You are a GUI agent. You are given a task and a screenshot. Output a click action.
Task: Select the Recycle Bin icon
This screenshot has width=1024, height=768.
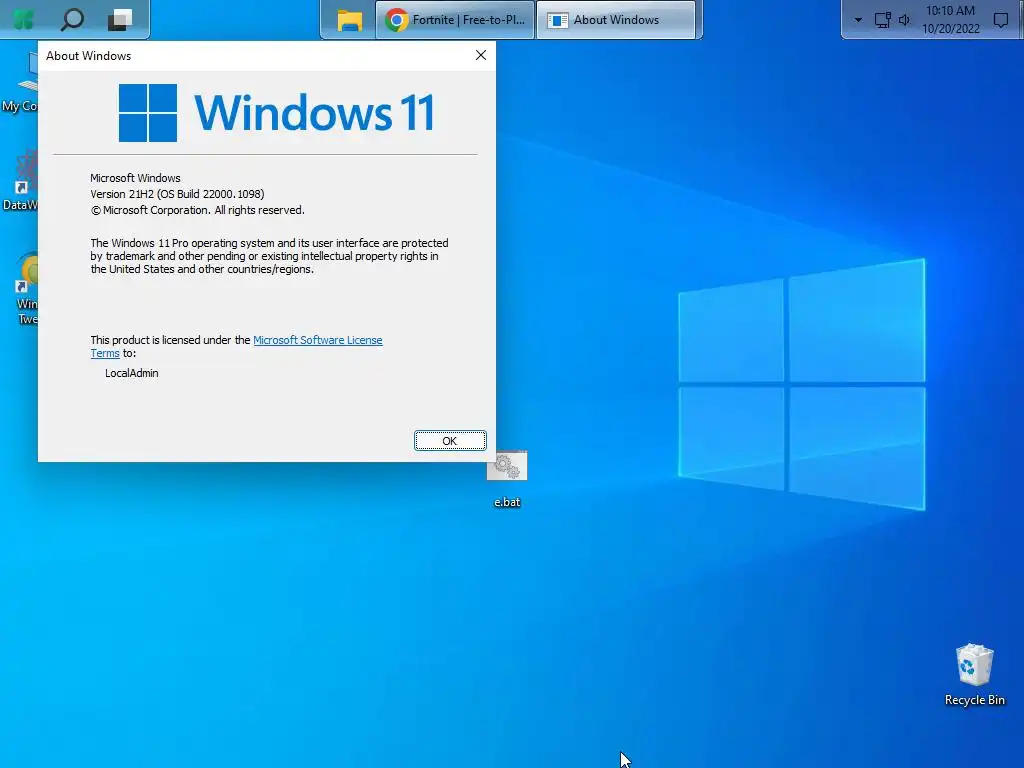pyautogui.click(x=974, y=675)
